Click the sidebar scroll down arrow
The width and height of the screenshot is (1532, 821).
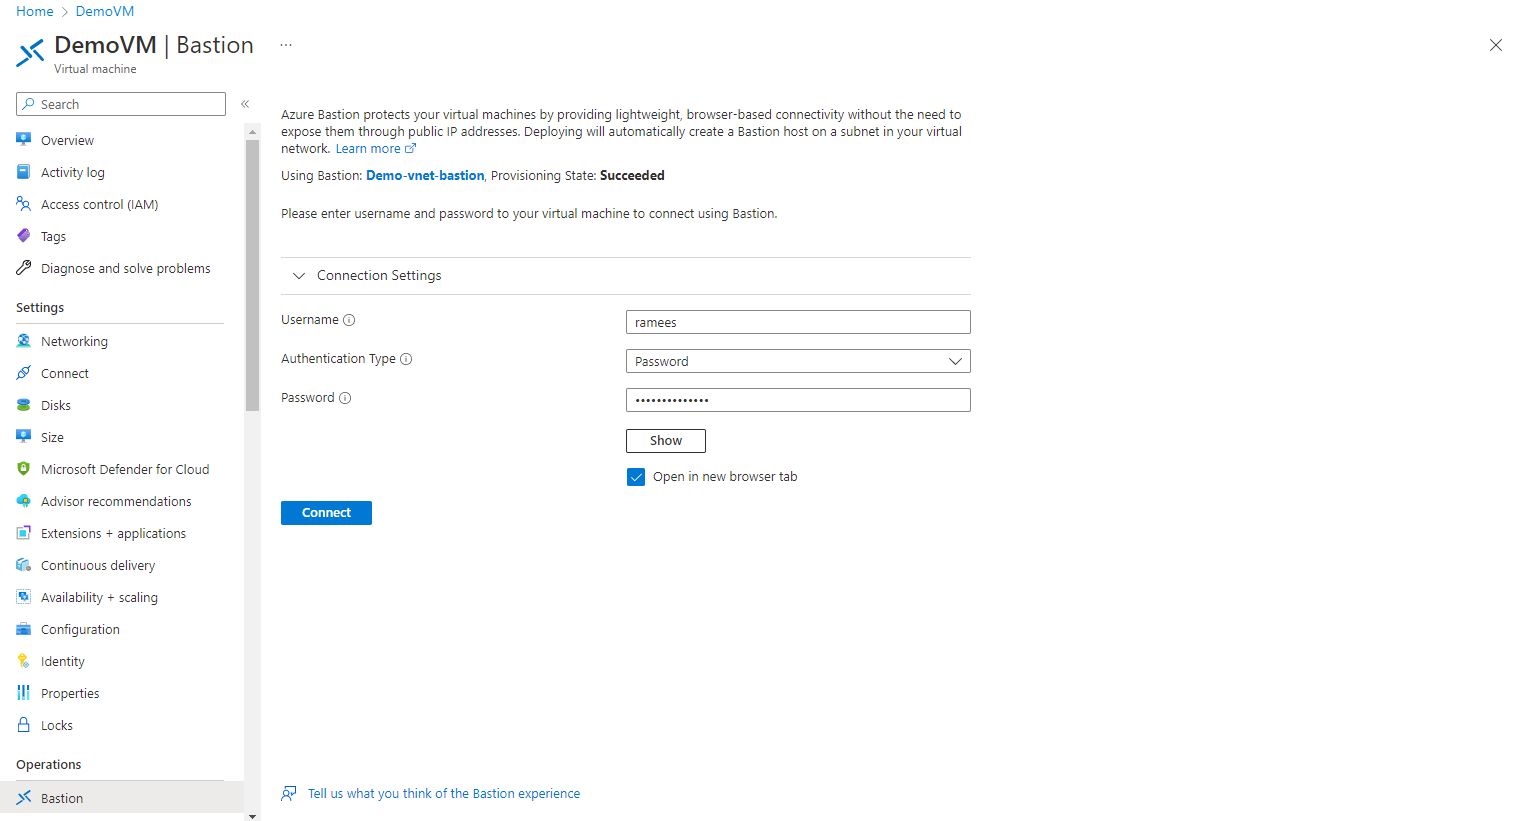point(252,816)
